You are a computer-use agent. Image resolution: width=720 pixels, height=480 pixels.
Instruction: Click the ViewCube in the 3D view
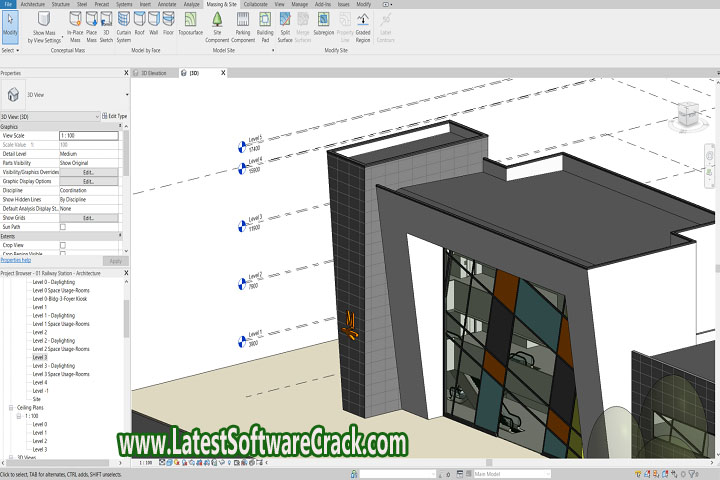[687, 117]
